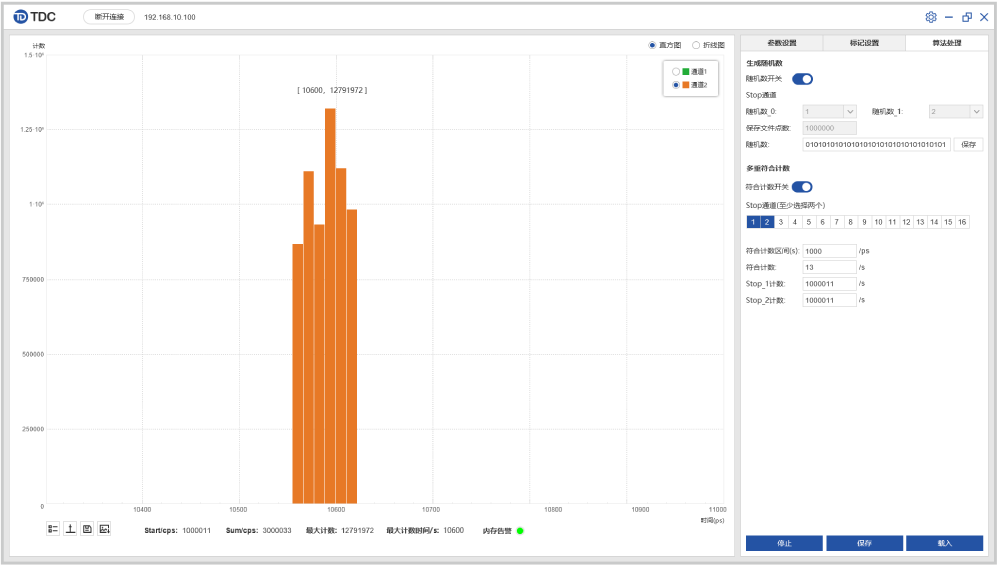Click the 断开连接 button
Viewport: 999px width, 565px height.
coord(109,17)
